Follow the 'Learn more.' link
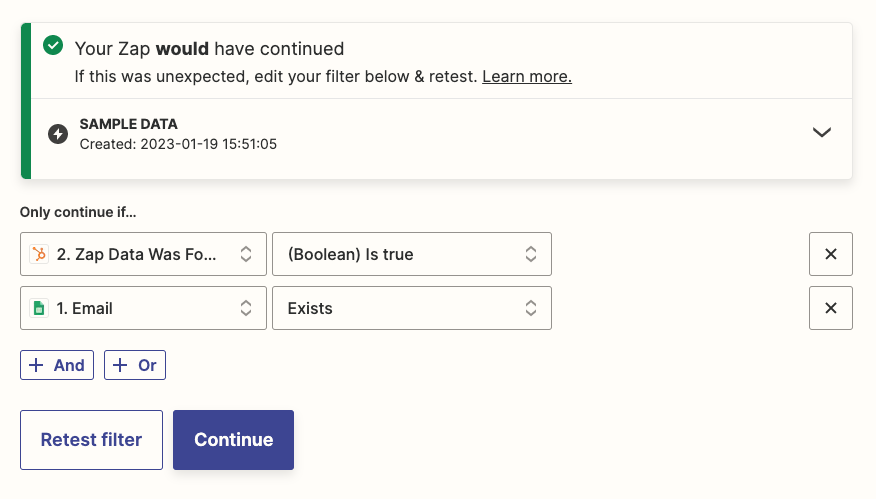 tap(527, 76)
